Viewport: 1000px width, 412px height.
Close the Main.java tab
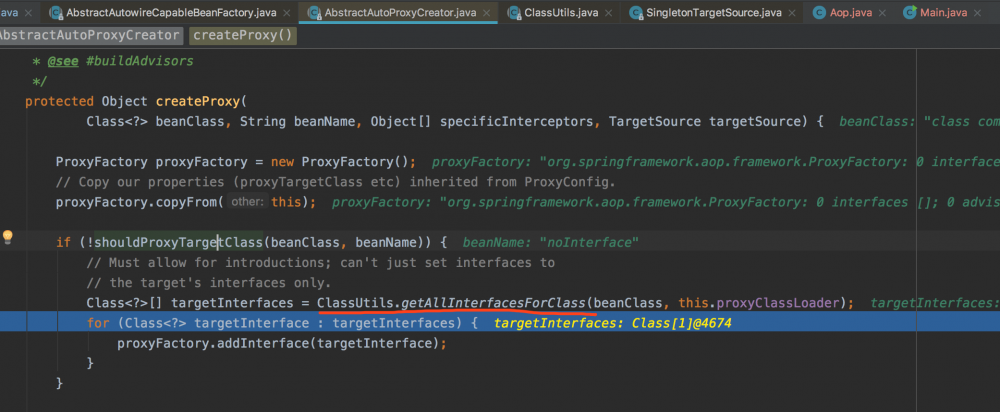(x=979, y=13)
